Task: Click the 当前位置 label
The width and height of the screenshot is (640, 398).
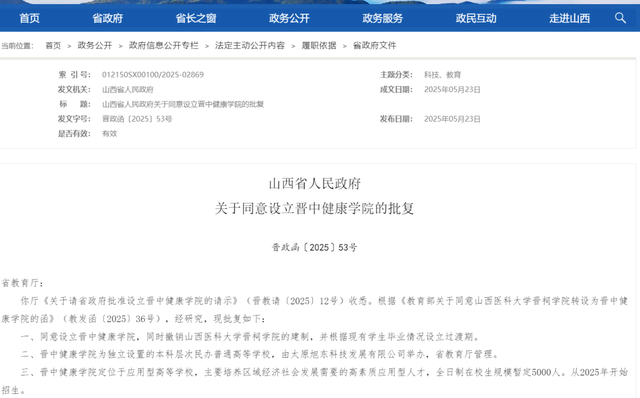Action: (18, 45)
